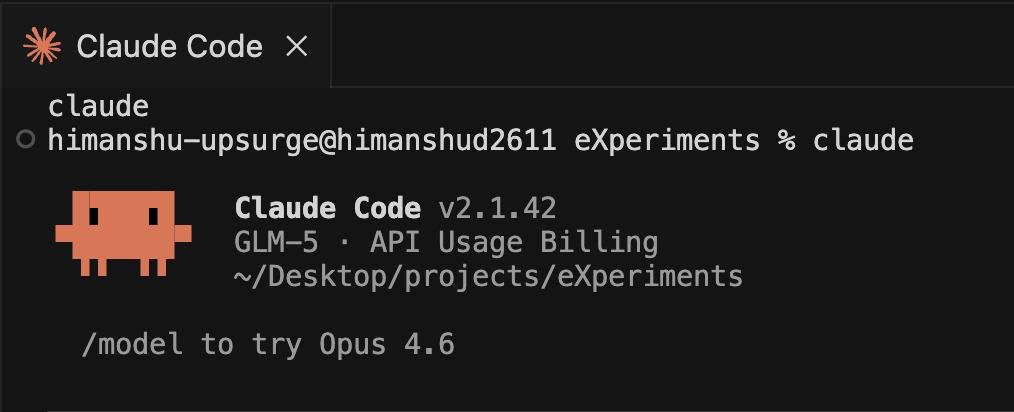Click the mascot's right eye
This screenshot has width=1014, height=412.
152,214
